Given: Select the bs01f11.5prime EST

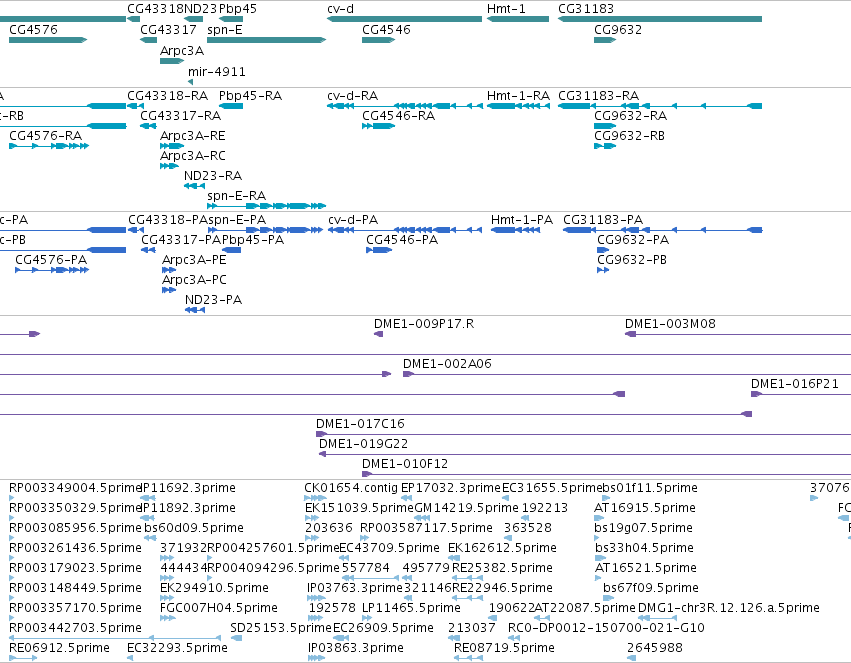Looking at the screenshot, I should point(606,498).
